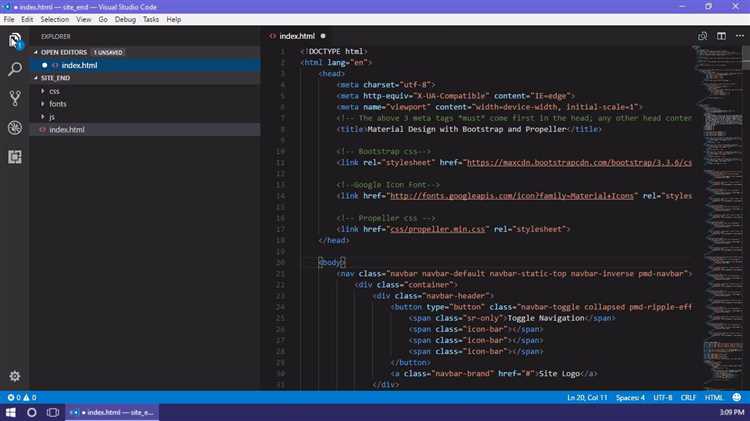Click the closing head tag line
750x421 pixels.
[x=334, y=240]
